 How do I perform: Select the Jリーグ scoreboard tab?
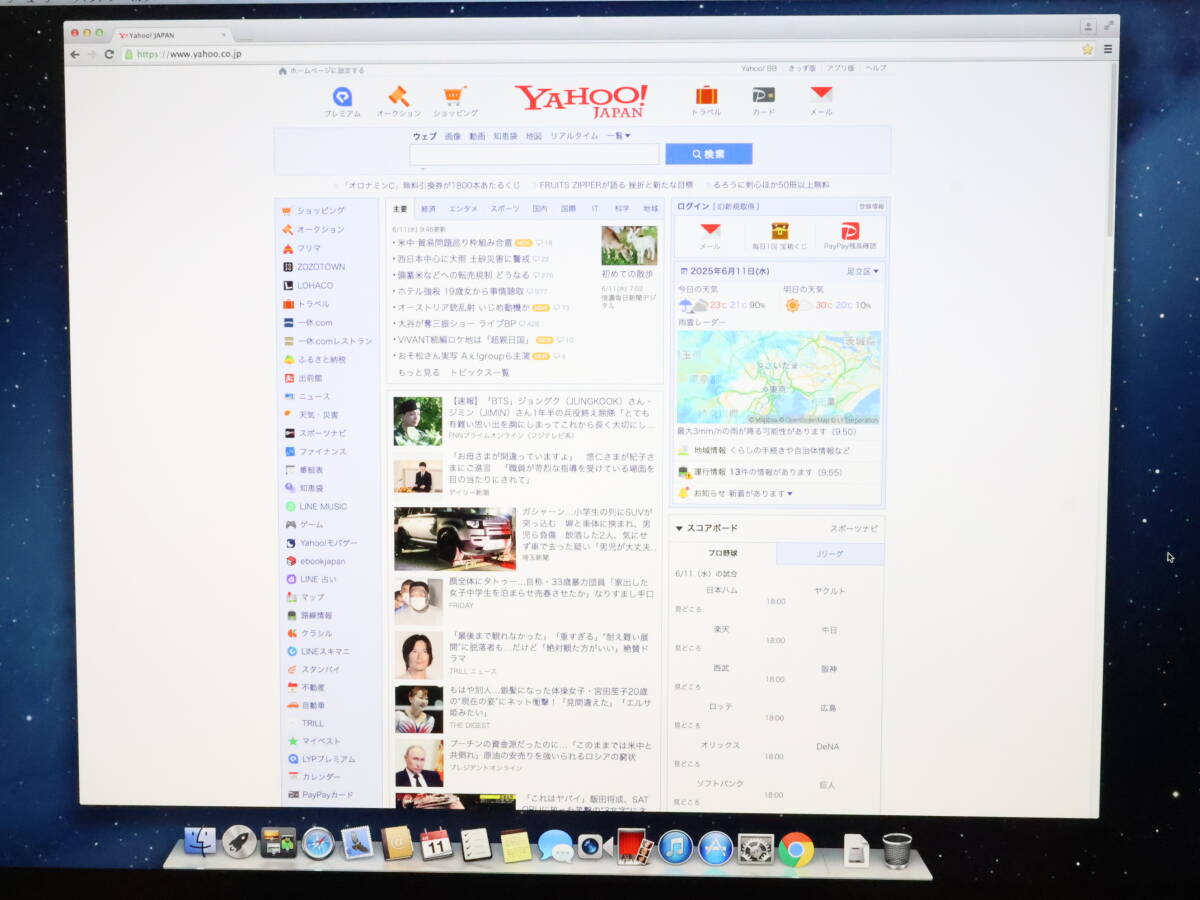pos(831,553)
